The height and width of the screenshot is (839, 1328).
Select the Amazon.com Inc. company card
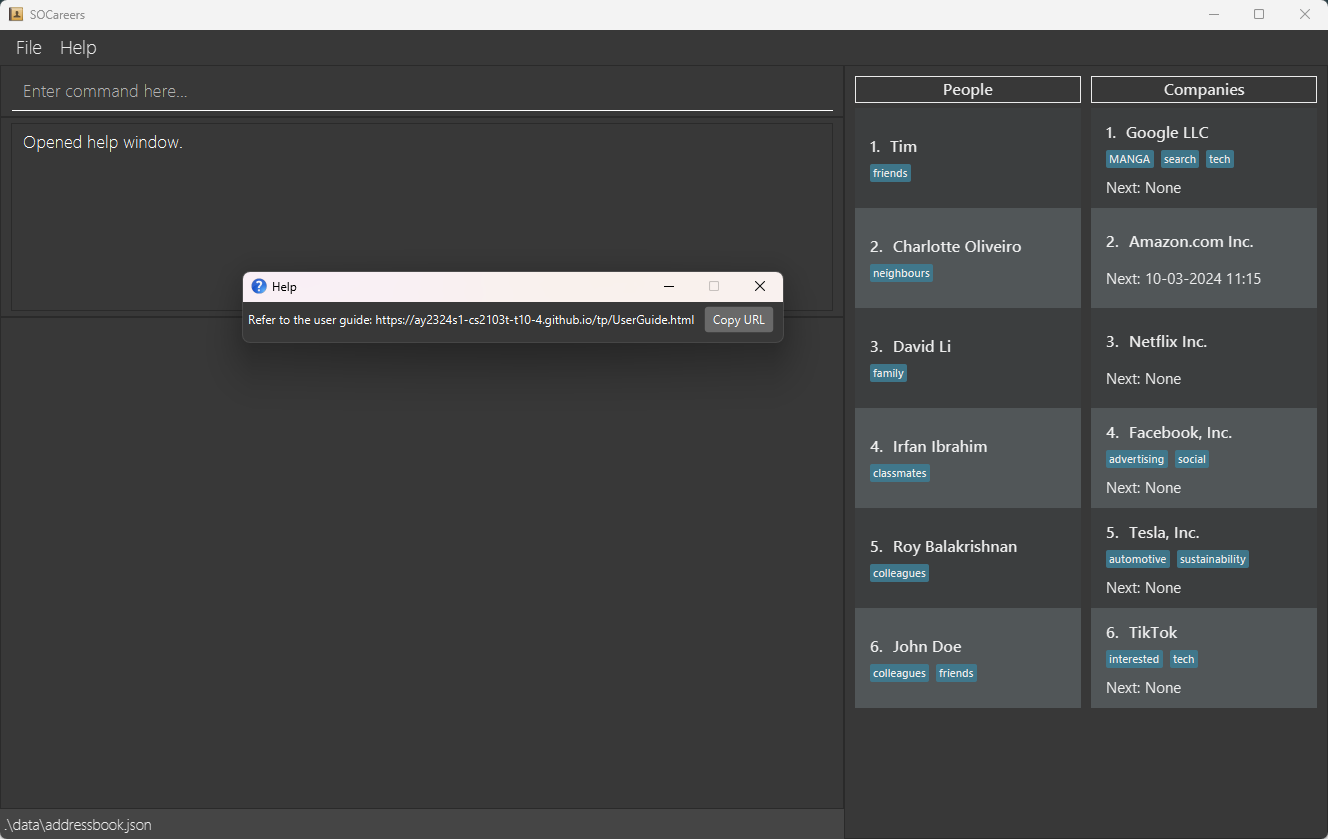[1203, 258]
